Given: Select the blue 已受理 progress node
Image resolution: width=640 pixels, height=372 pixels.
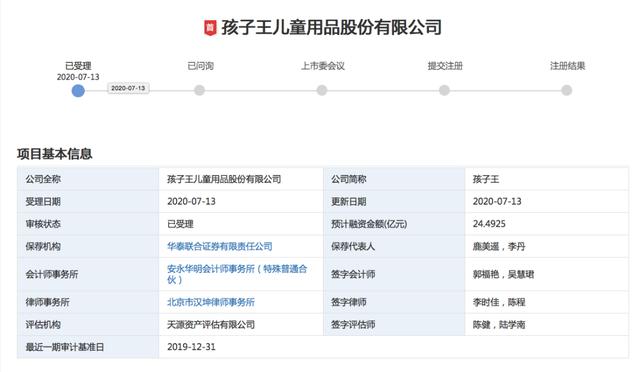Looking at the screenshot, I should pyautogui.click(x=78, y=91).
